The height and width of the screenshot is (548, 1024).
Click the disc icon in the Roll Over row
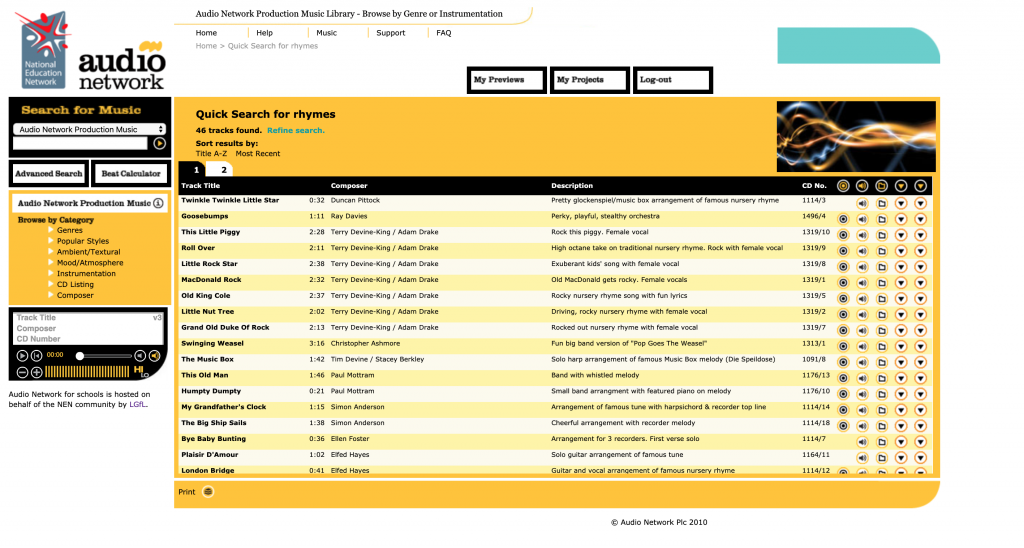coord(843,251)
